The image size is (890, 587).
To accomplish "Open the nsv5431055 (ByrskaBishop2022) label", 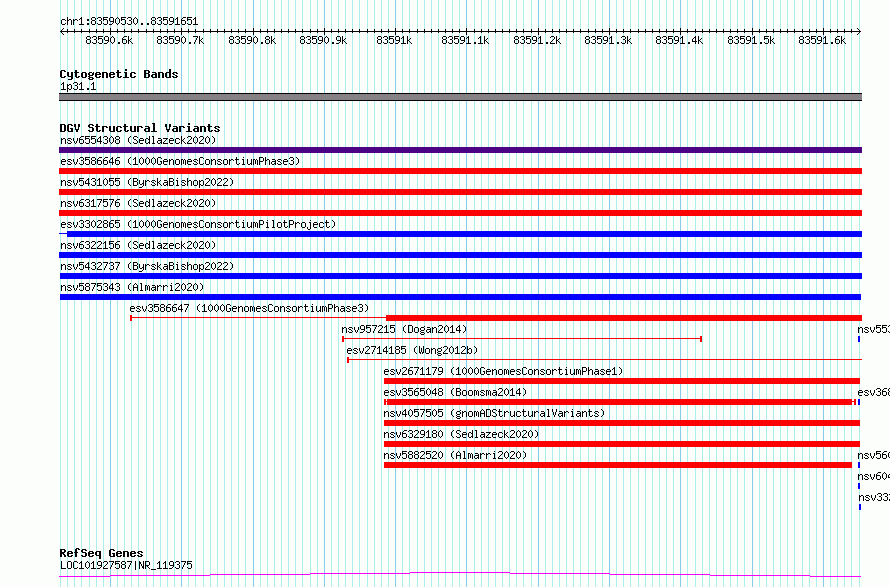I will [x=147, y=182].
